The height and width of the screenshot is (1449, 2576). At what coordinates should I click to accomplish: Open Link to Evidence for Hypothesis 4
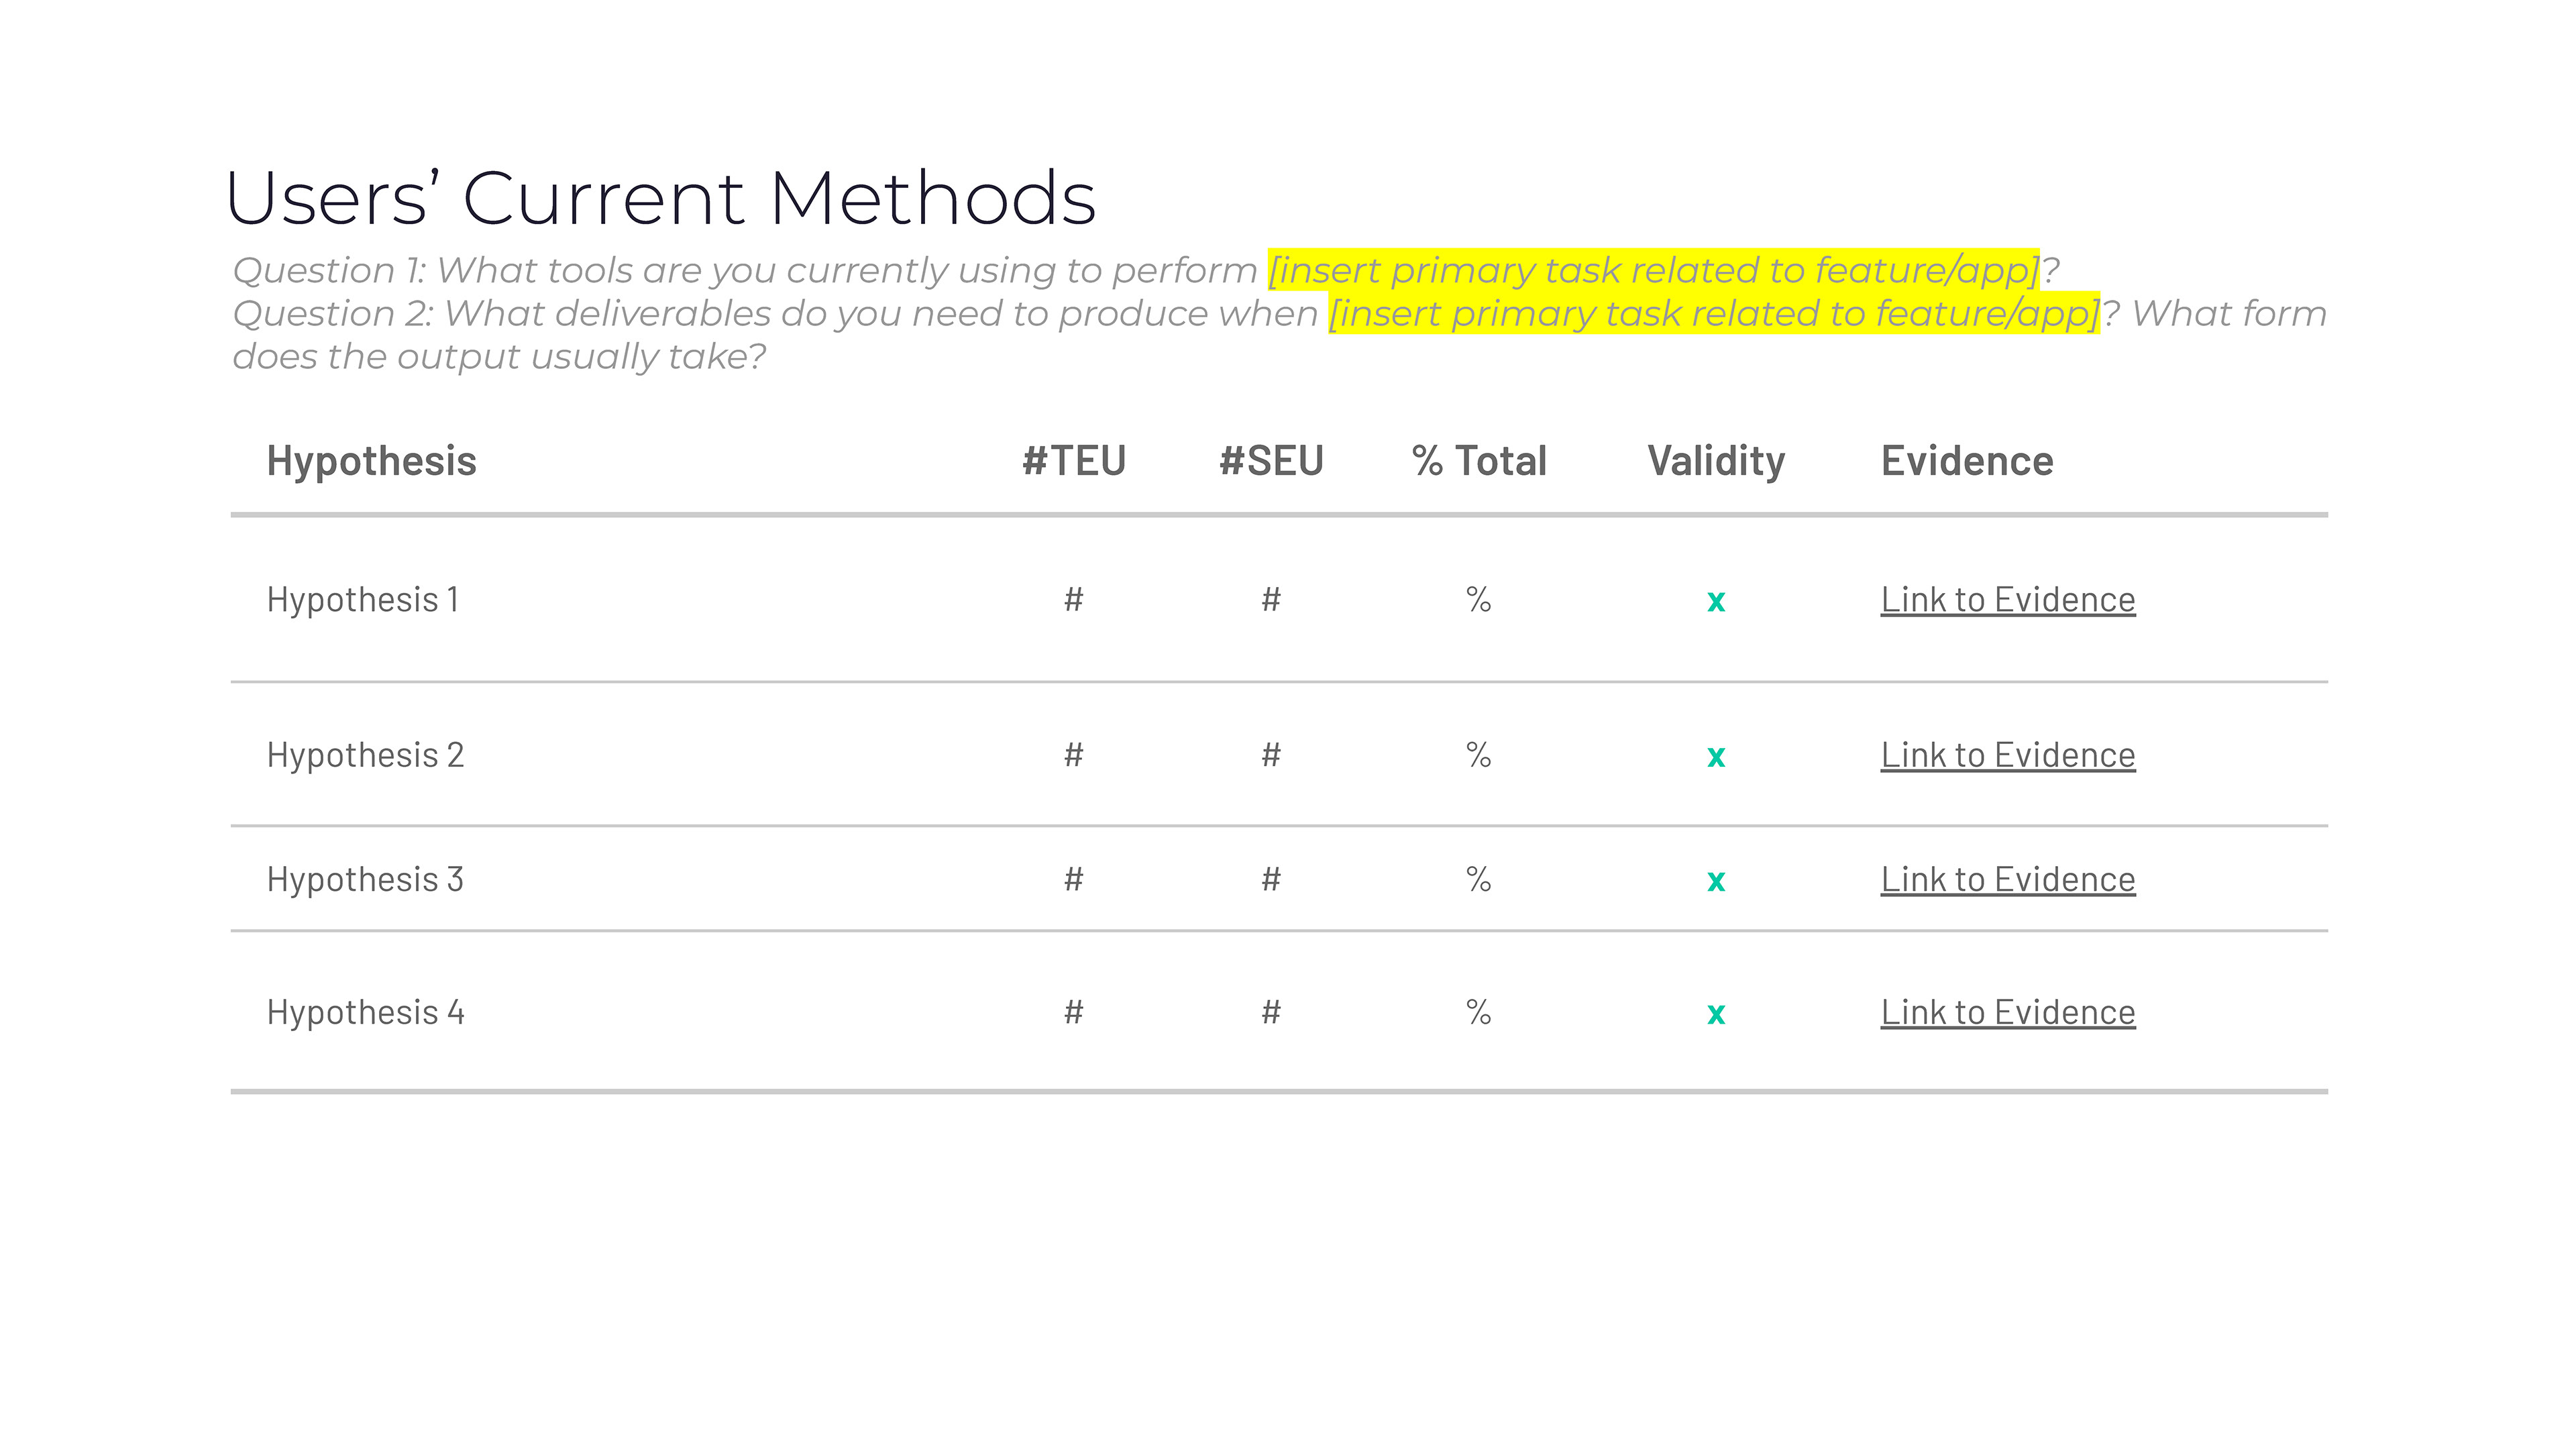click(x=2007, y=1013)
